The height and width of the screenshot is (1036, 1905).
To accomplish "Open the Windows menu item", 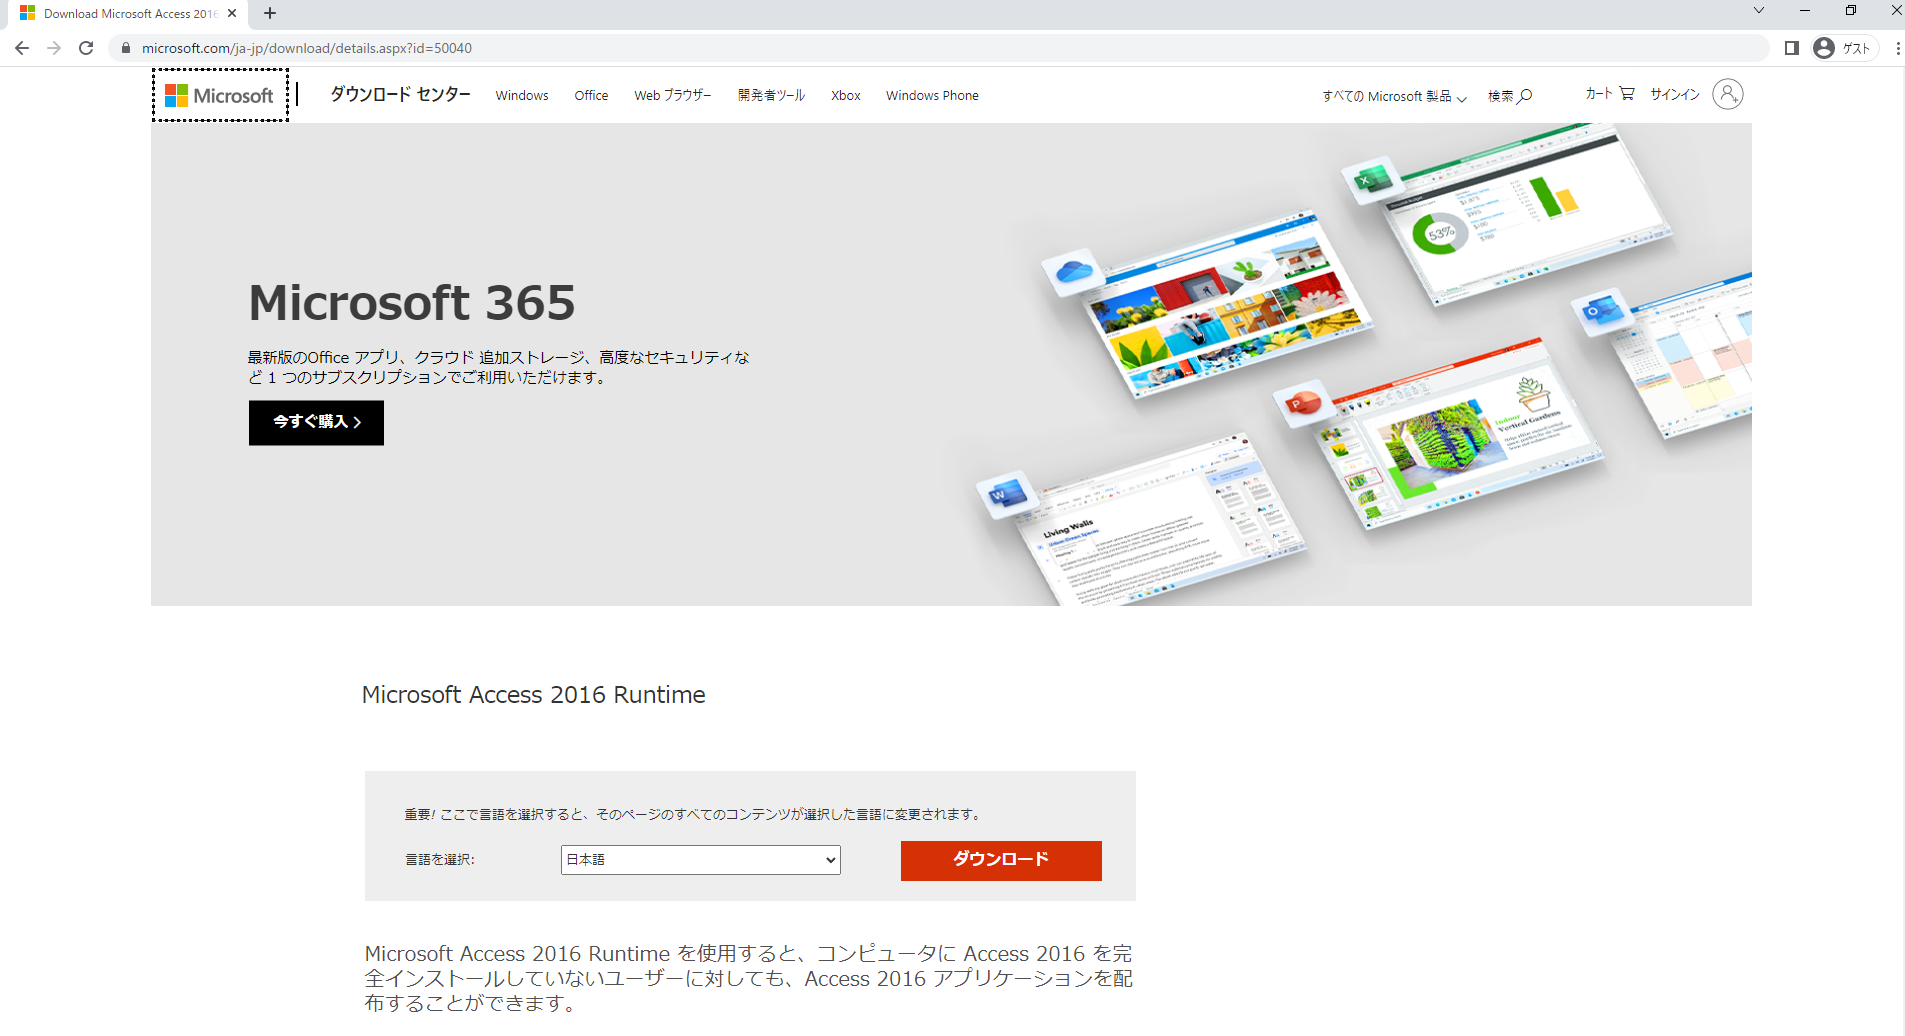I will click(x=522, y=96).
